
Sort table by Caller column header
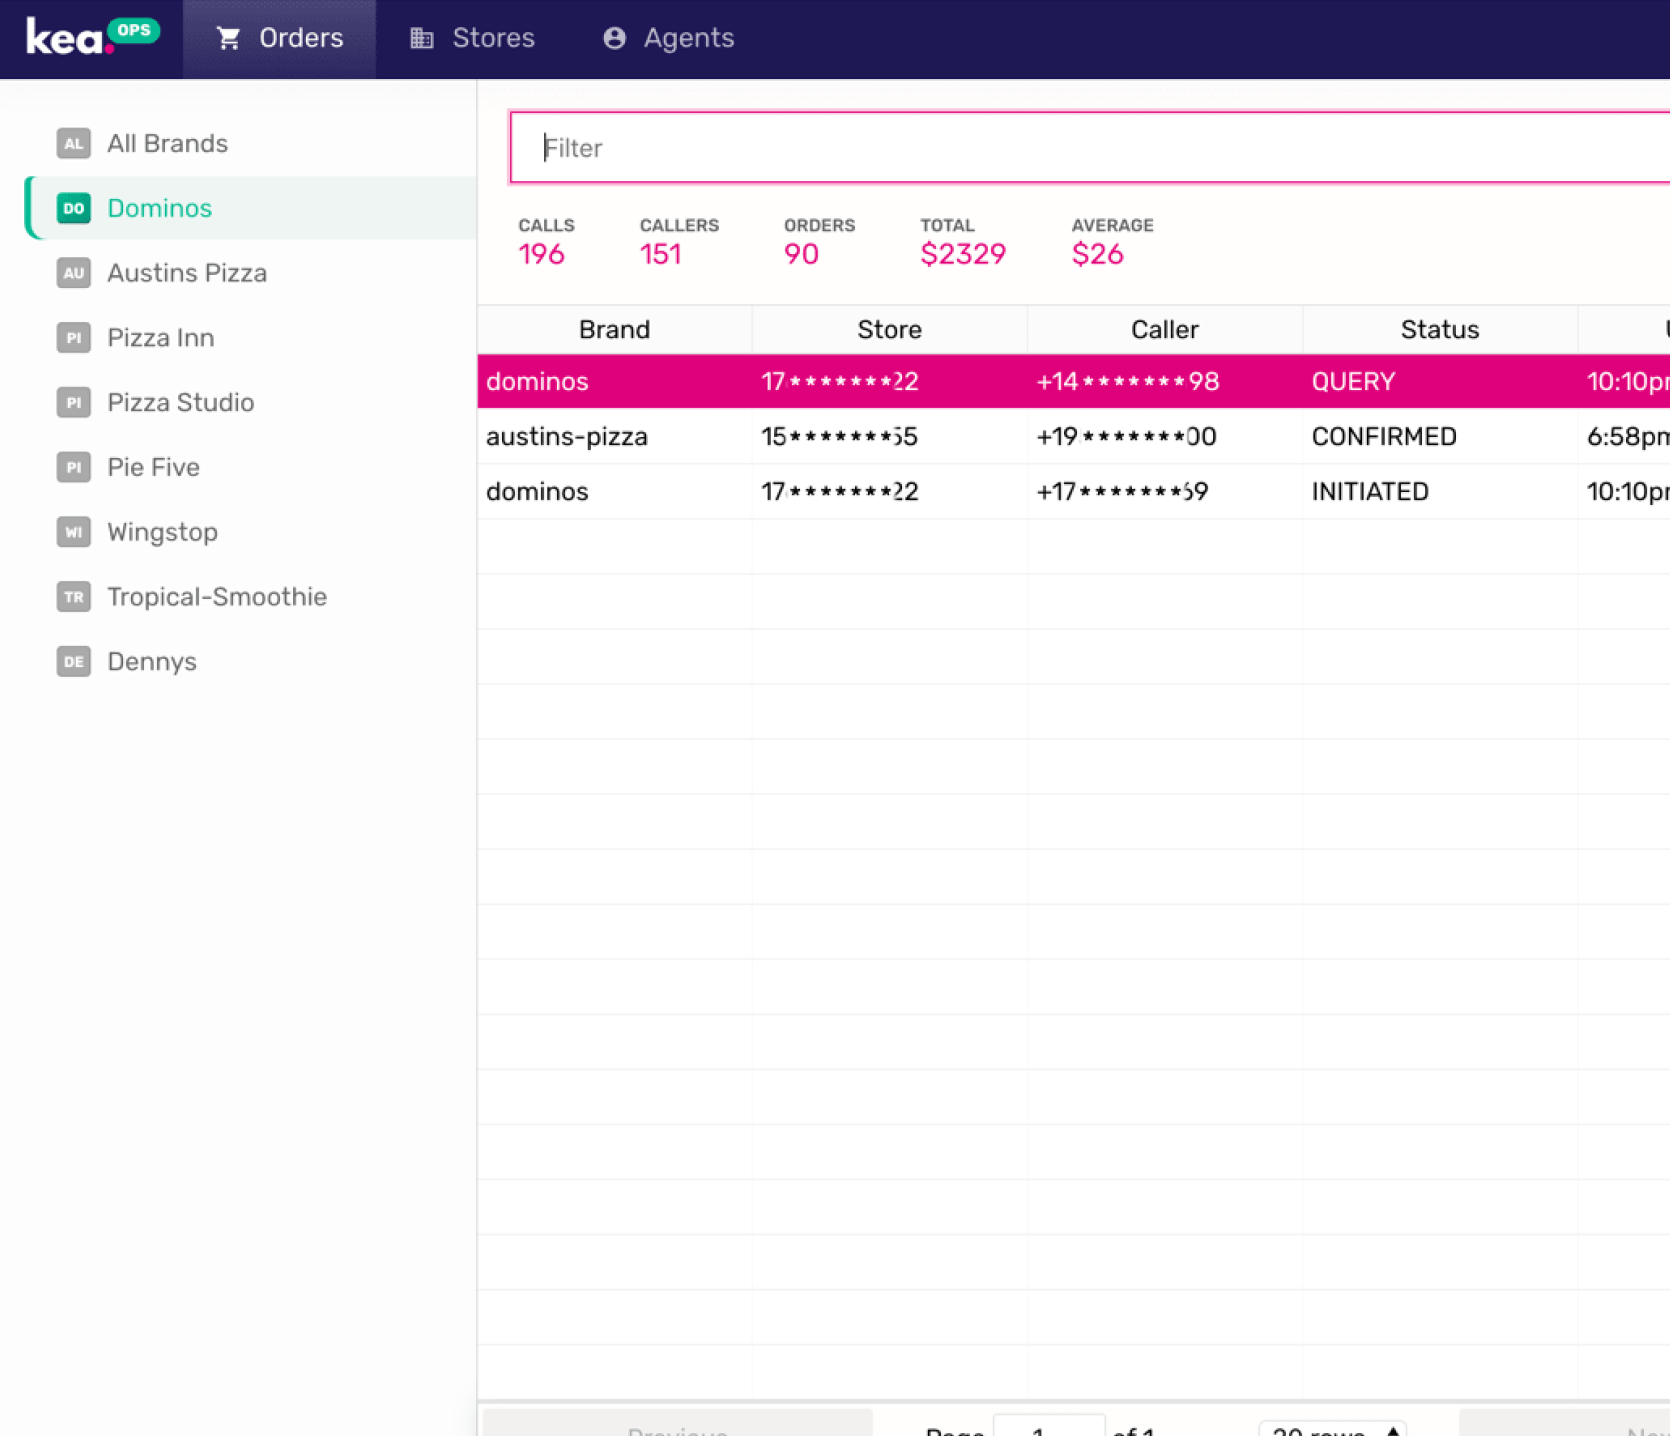[x=1164, y=330]
